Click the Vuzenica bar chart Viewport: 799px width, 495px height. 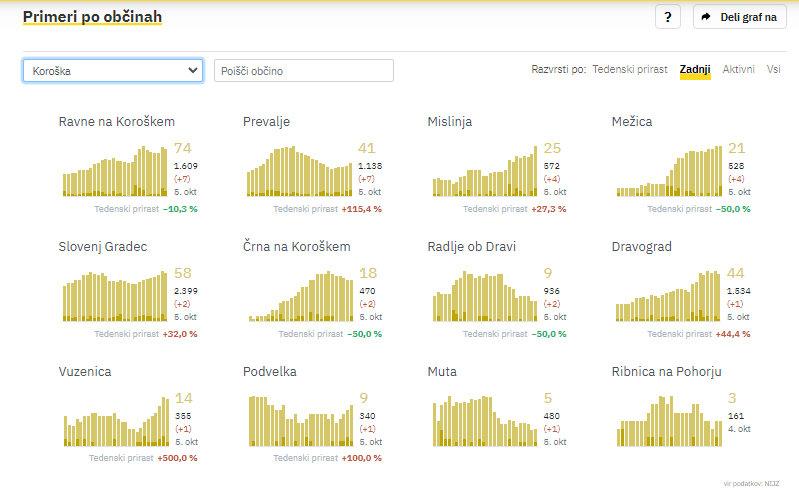pyautogui.click(x=114, y=420)
